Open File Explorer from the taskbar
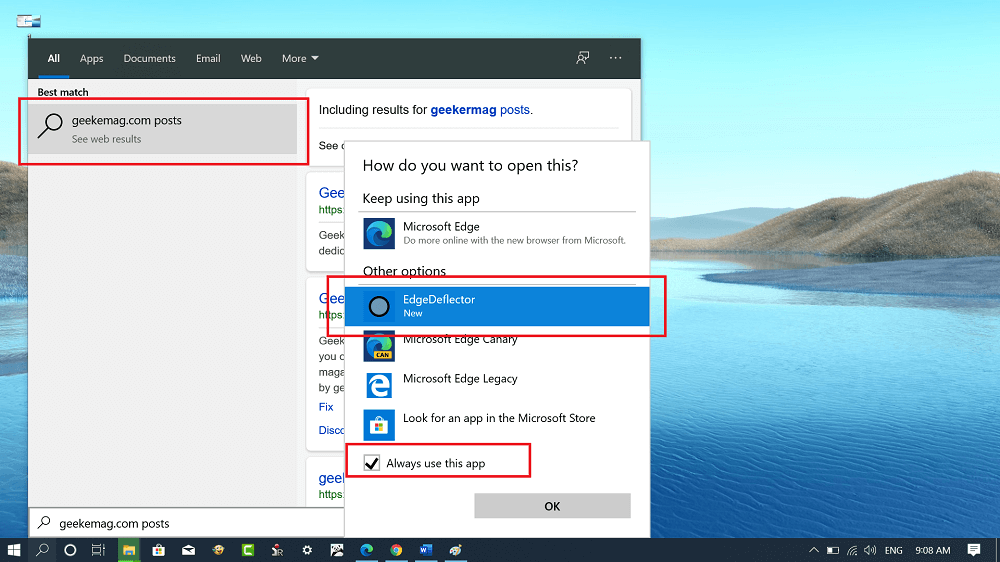The width and height of the screenshot is (1000, 562). point(129,550)
